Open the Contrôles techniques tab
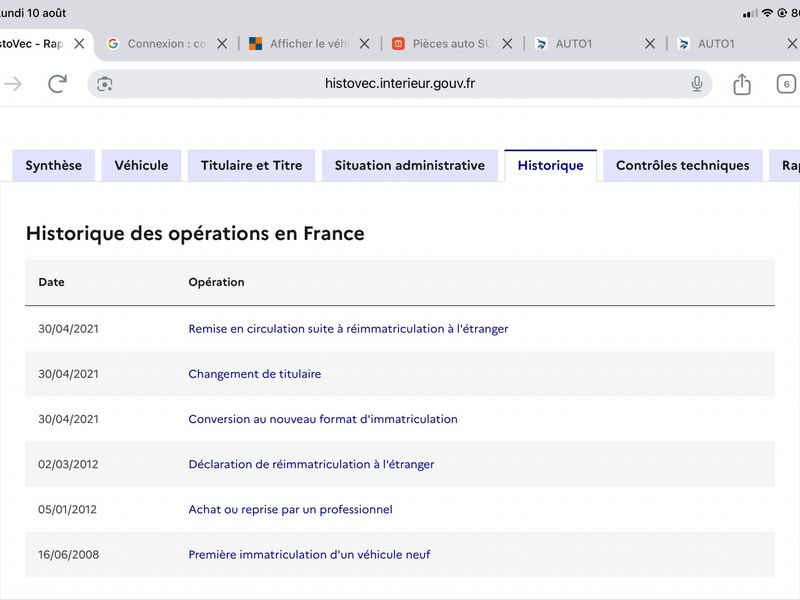This screenshot has height=600, width=800. pos(683,165)
